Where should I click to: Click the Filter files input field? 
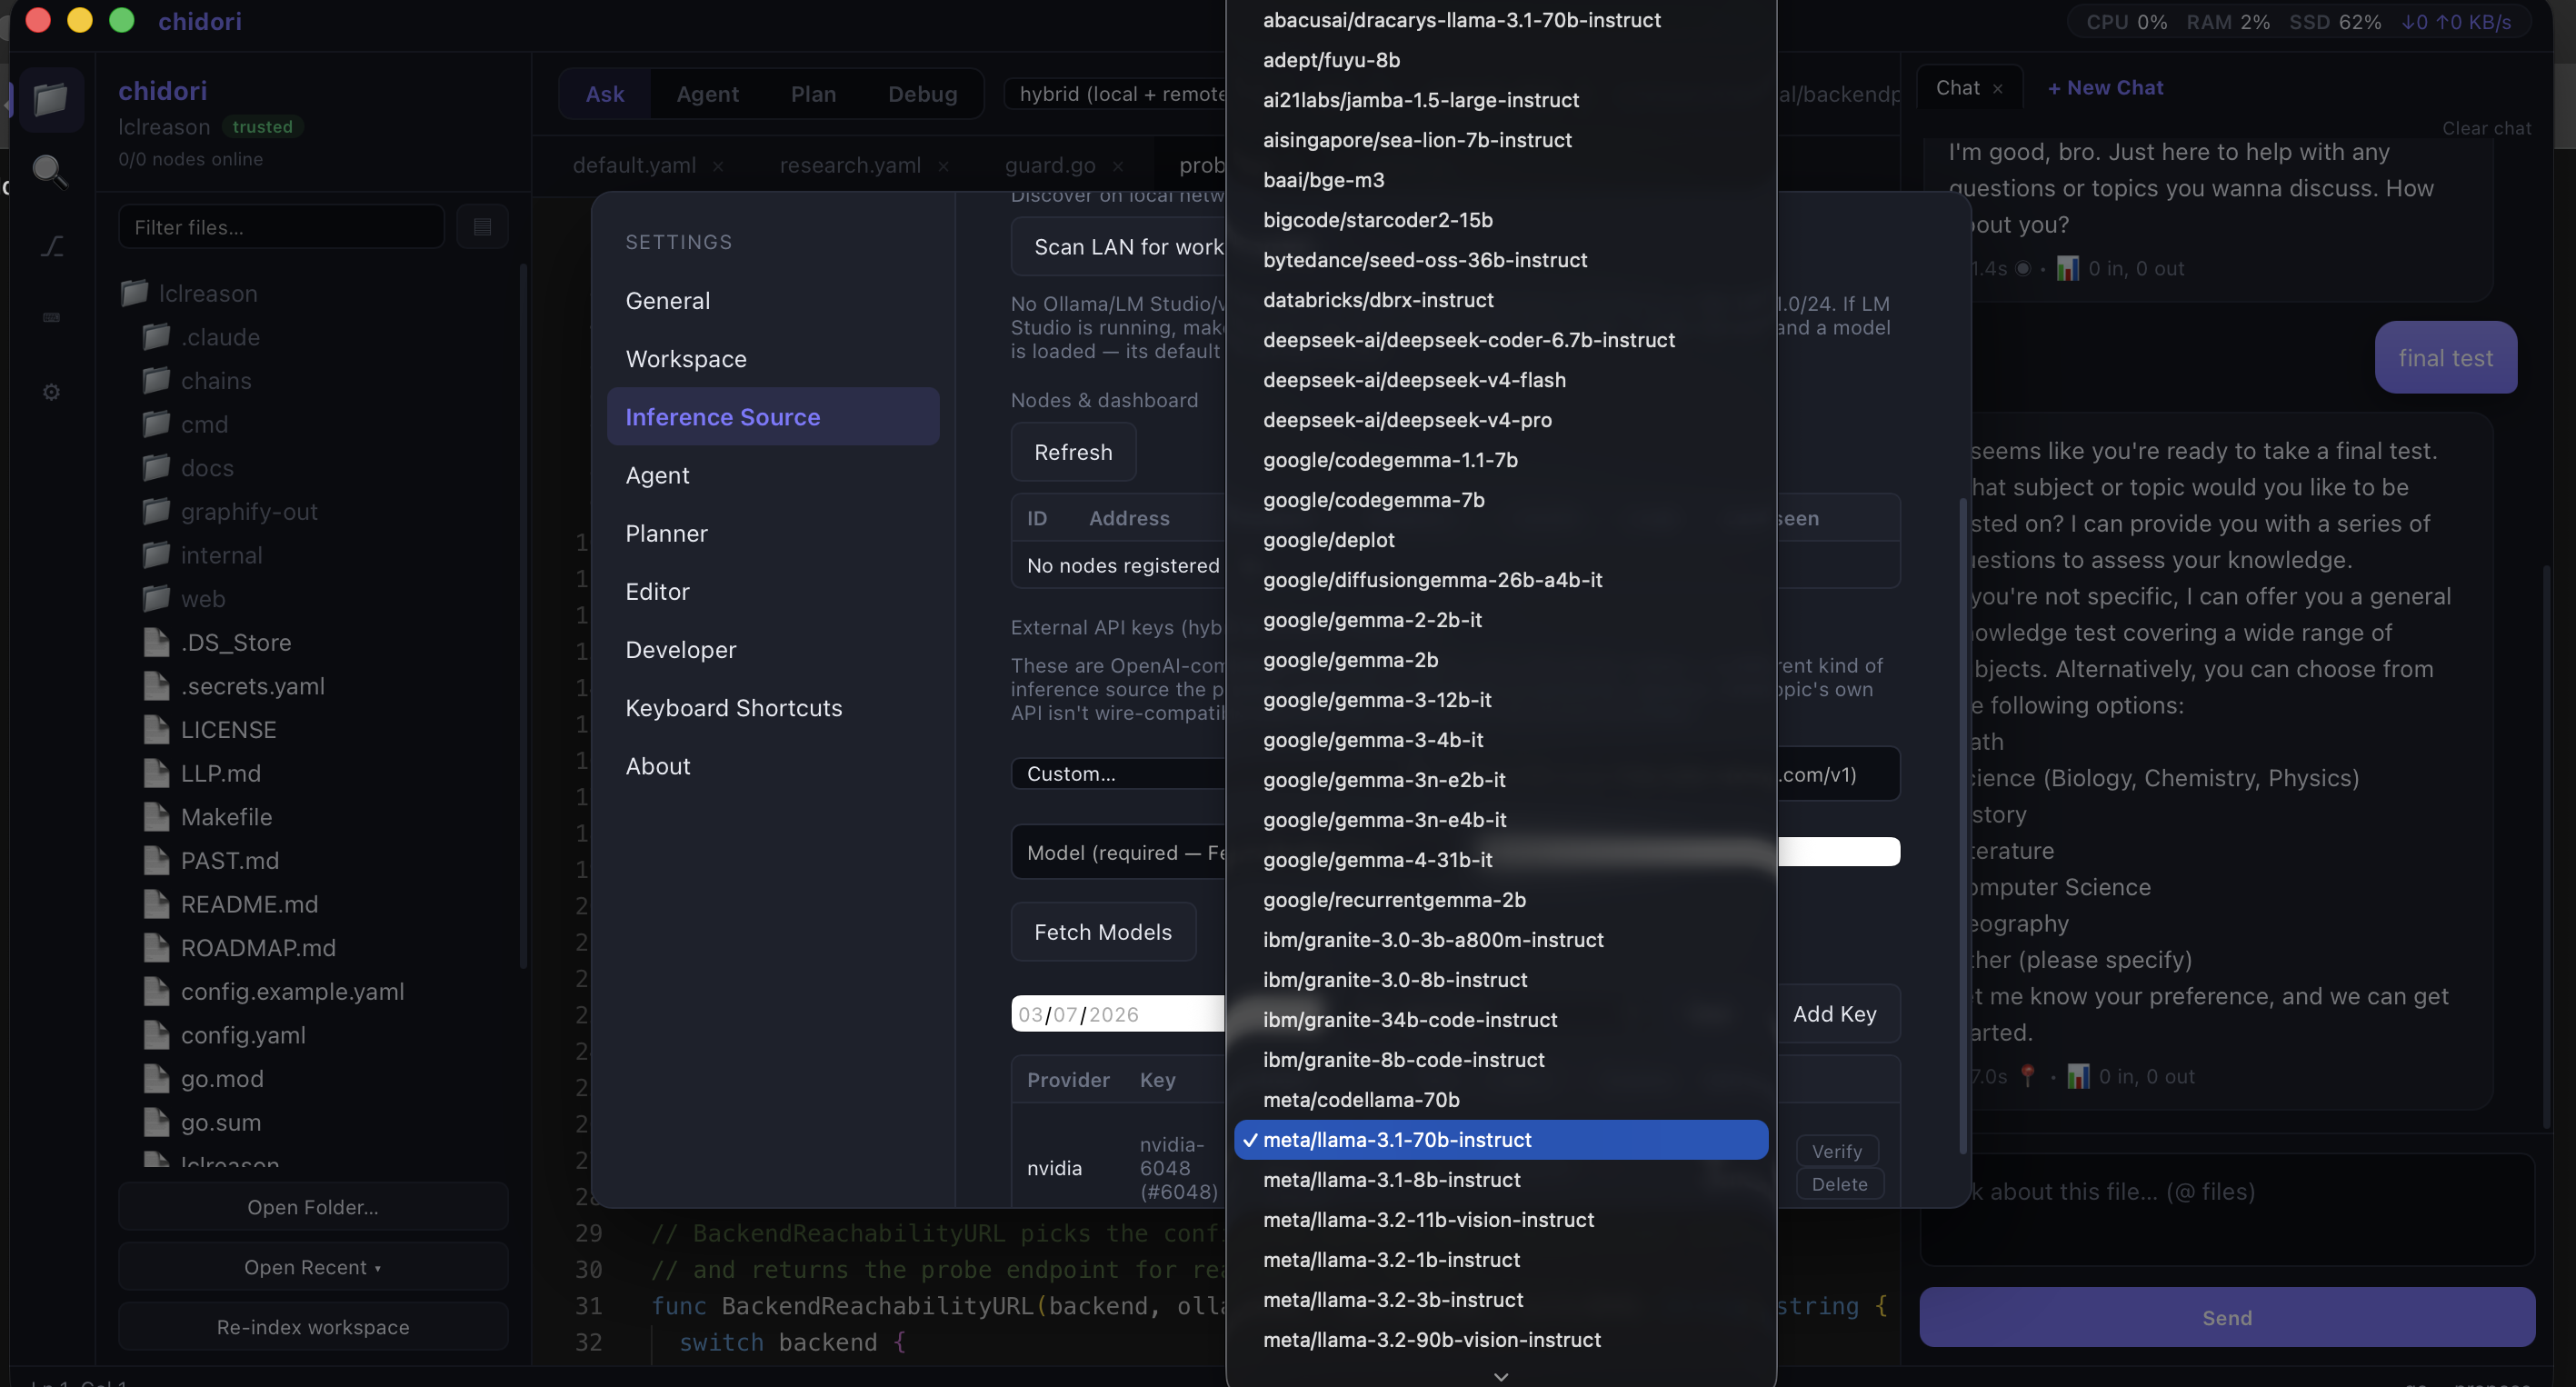[x=281, y=227]
